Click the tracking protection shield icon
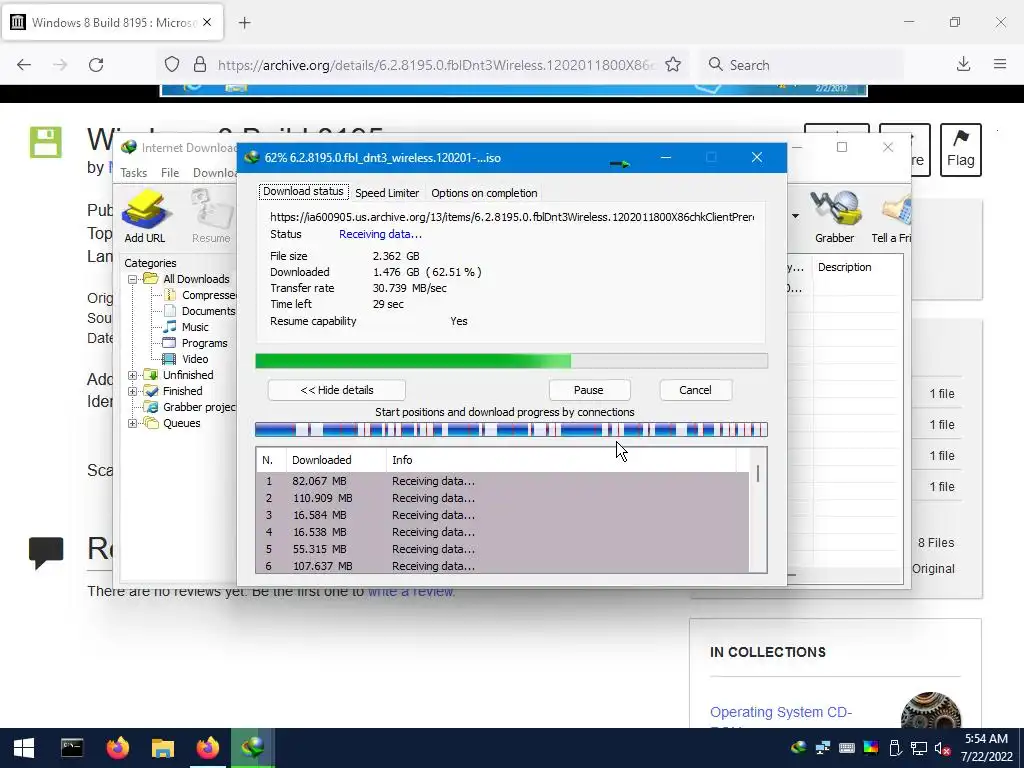Screen dimensions: 1024x768 [x=172, y=65]
